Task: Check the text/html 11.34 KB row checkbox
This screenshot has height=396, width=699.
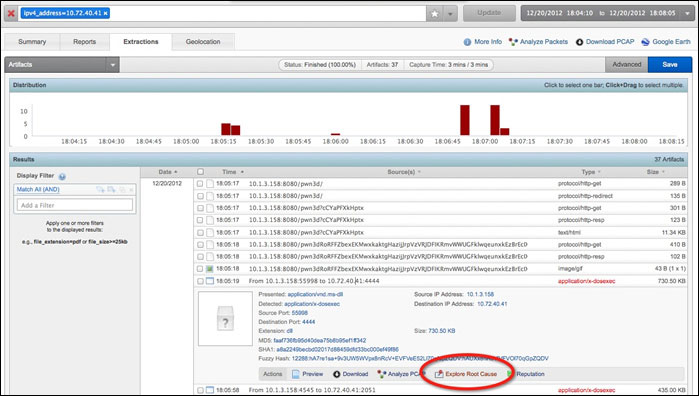Action: coord(200,232)
